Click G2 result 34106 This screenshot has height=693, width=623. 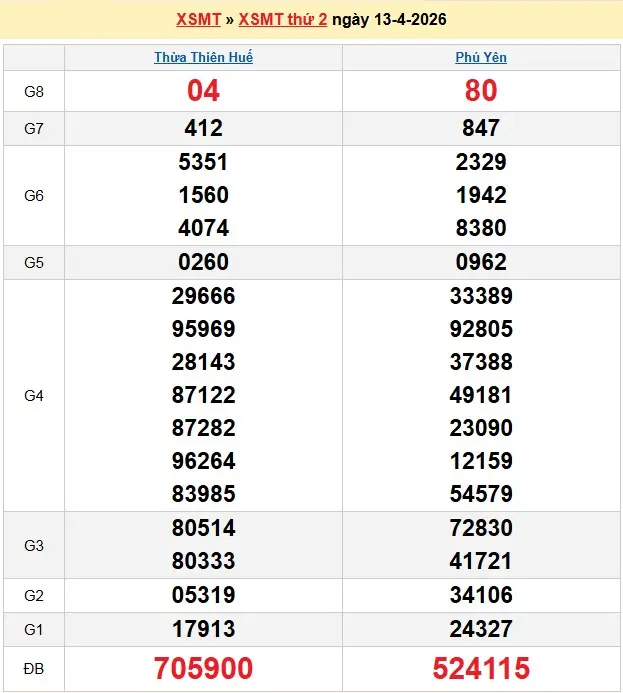click(481, 595)
